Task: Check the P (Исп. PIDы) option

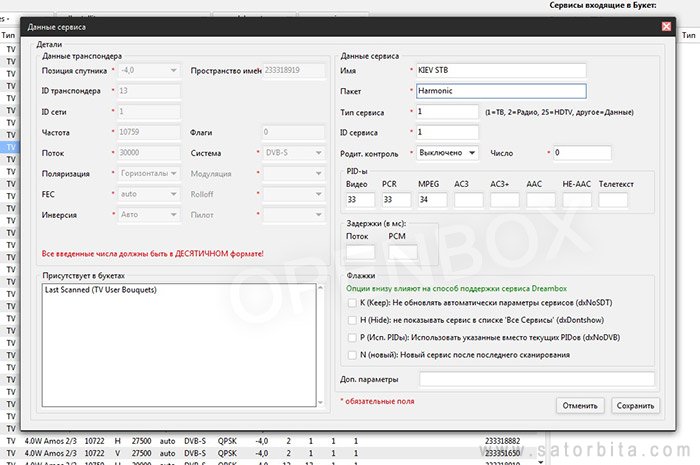Action: (x=351, y=337)
